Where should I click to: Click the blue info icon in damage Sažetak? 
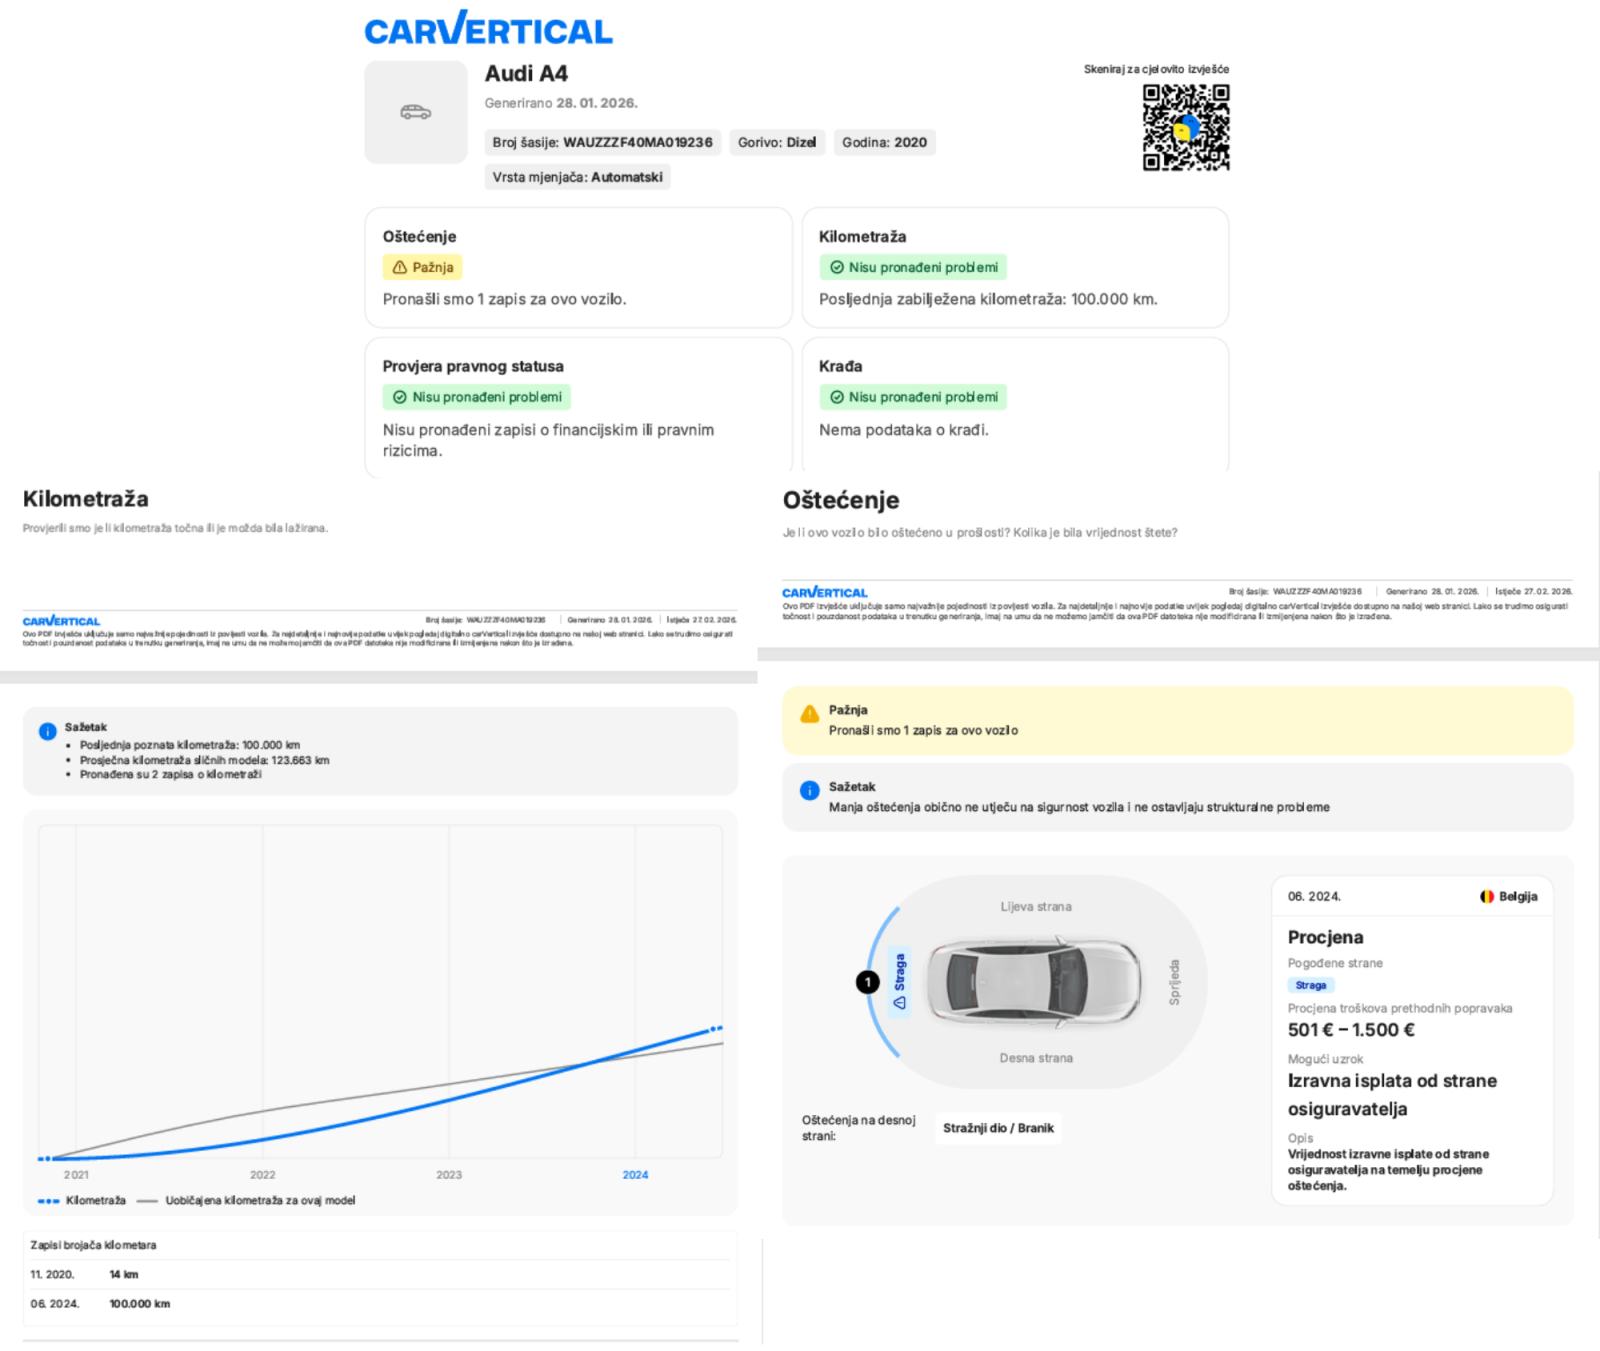click(x=809, y=791)
